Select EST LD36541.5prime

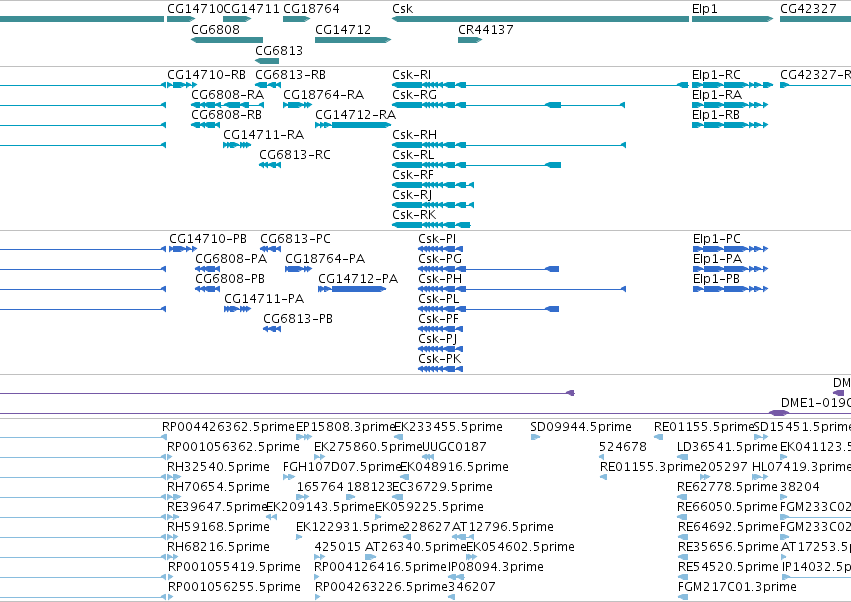click(727, 447)
